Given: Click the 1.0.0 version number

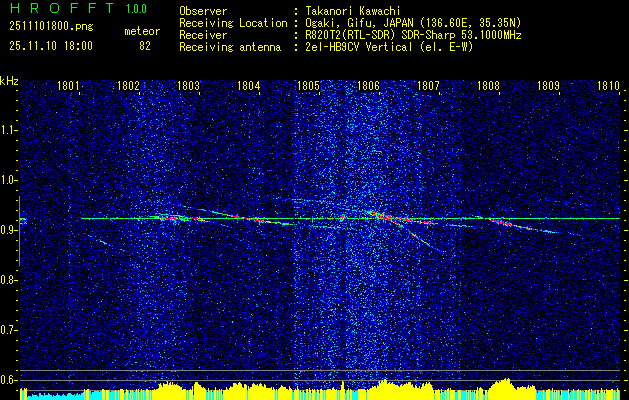Looking at the screenshot, I should click(x=136, y=9).
